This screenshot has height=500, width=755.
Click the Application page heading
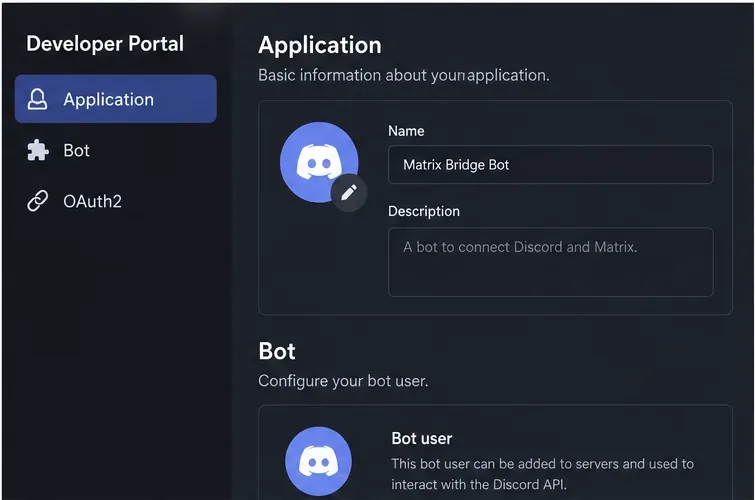[320, 45]
